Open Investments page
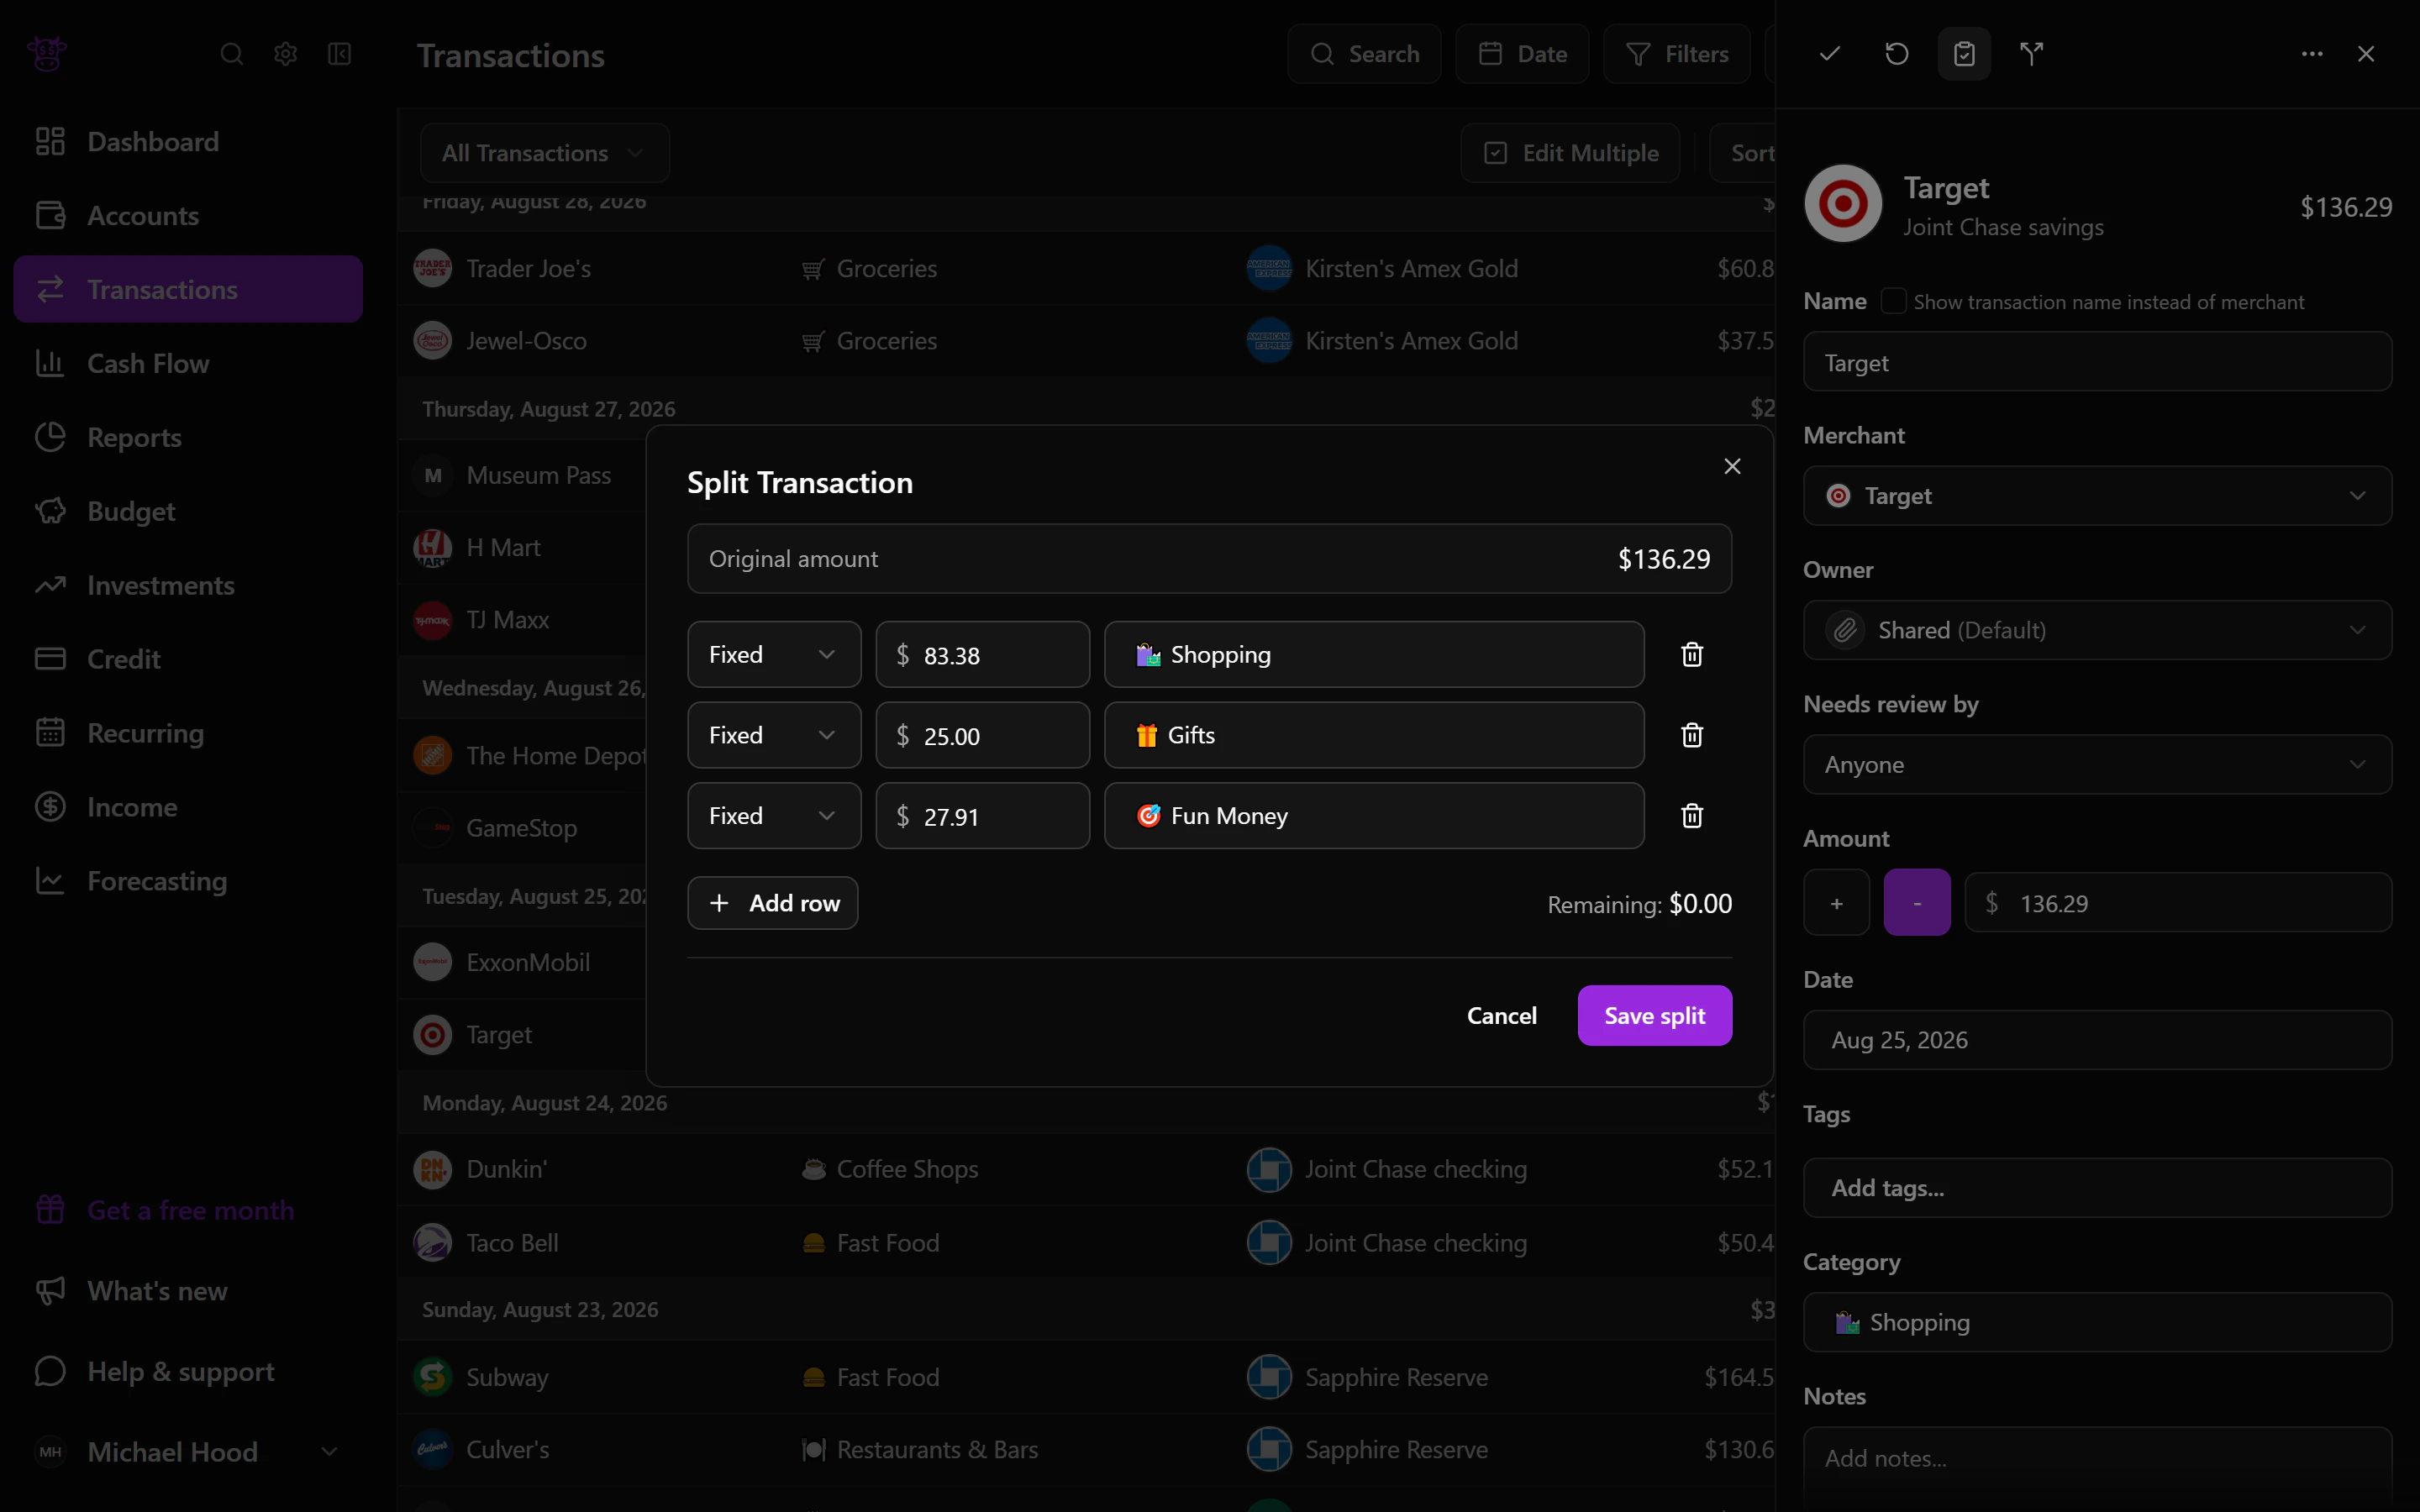Viewport: 2420px width, 1512px height. 188,585
